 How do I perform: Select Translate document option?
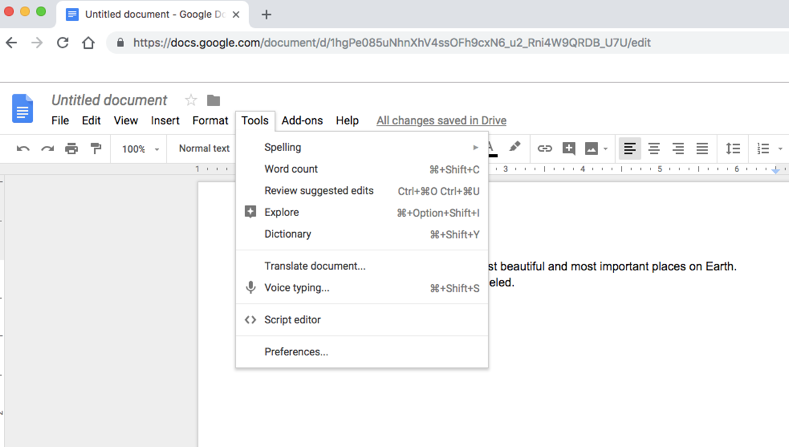coord(362,266)
